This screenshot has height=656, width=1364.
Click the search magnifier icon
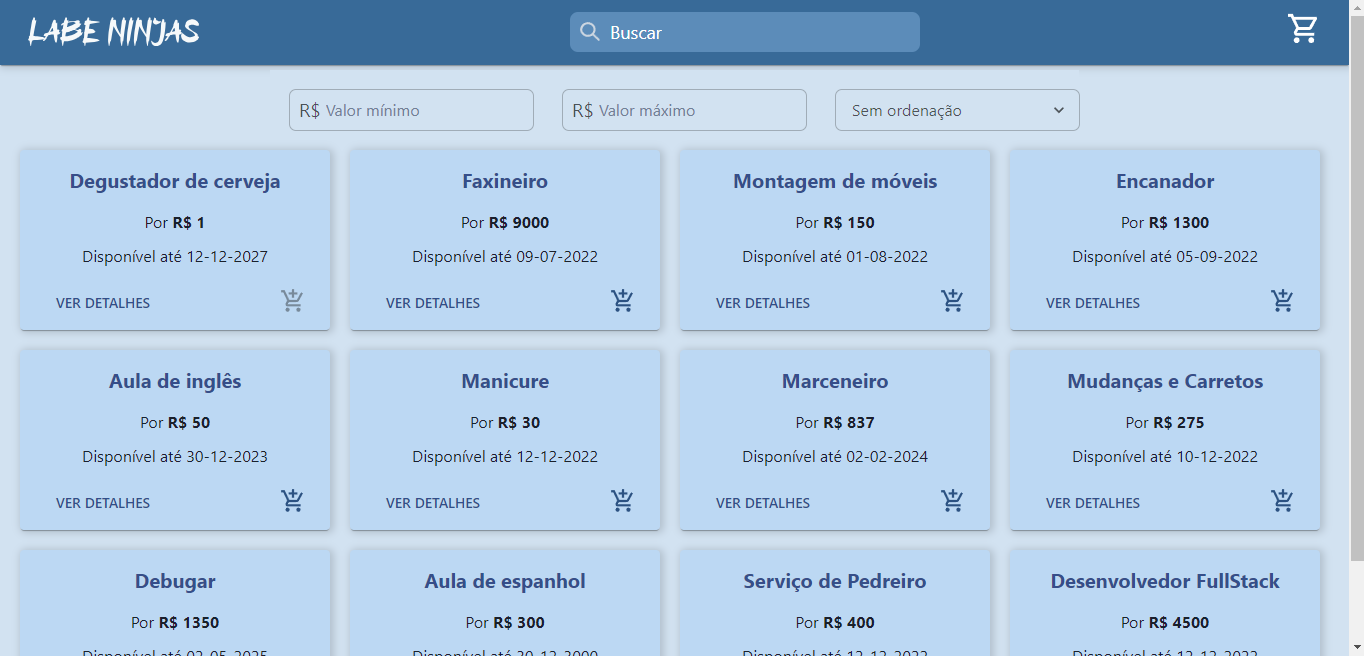(590, 31)
